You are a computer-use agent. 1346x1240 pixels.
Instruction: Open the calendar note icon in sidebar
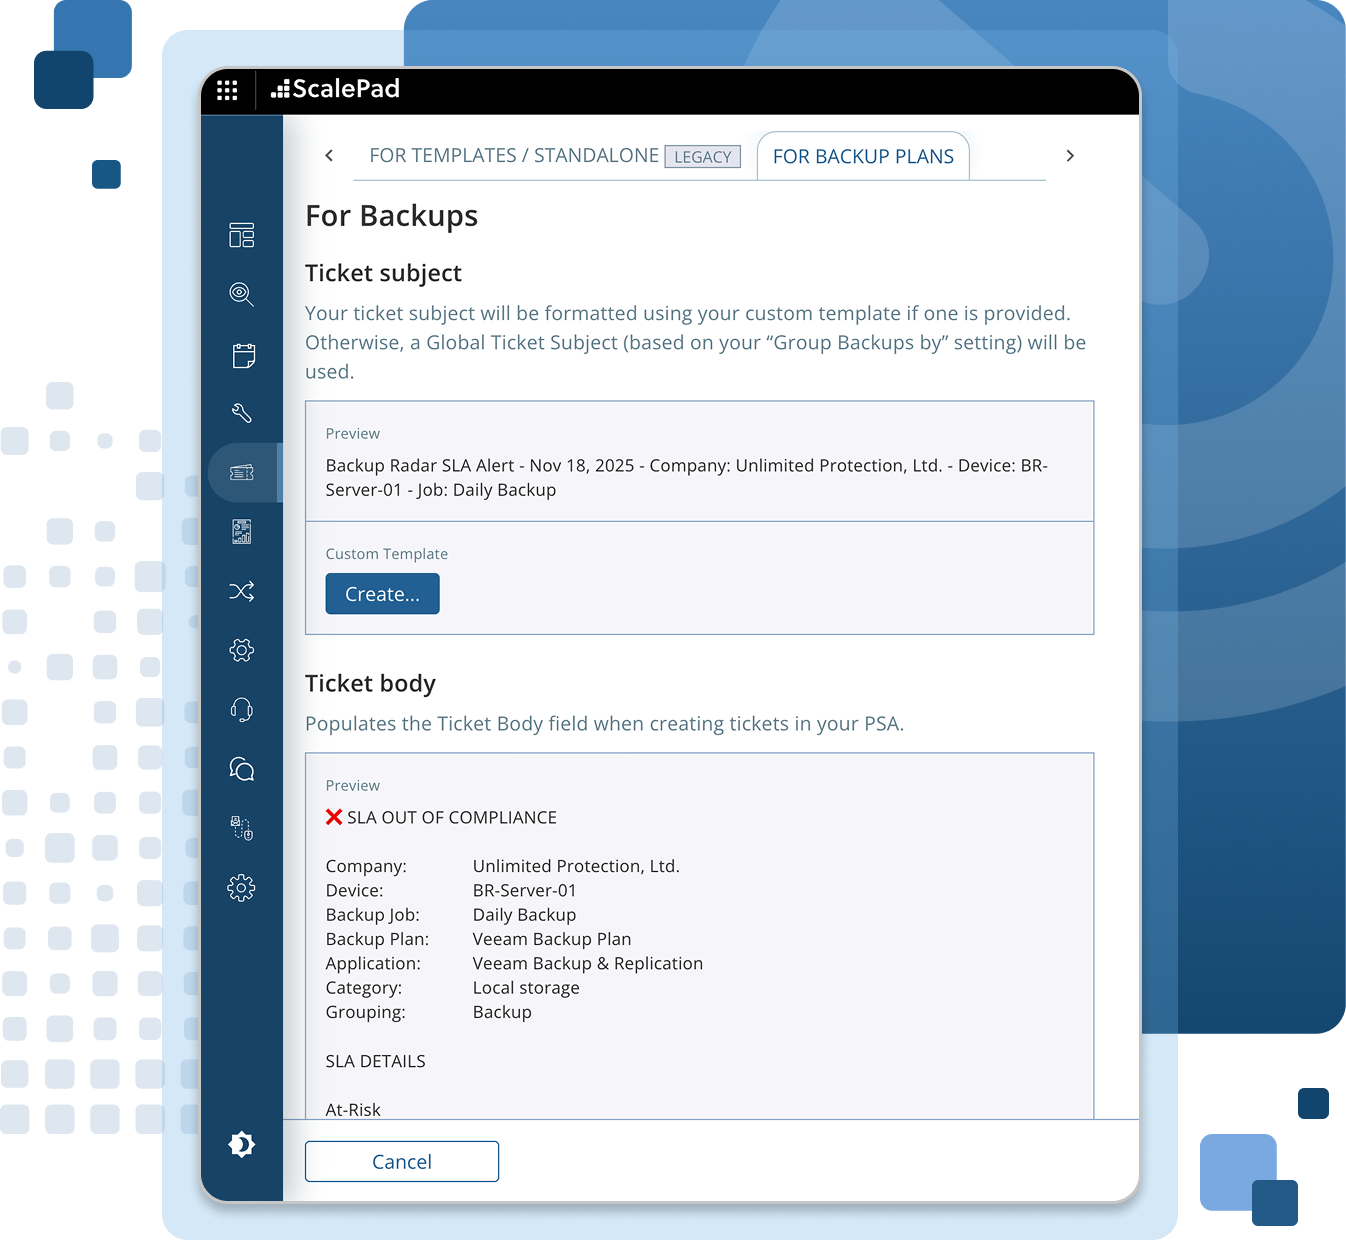coord(243,355)
